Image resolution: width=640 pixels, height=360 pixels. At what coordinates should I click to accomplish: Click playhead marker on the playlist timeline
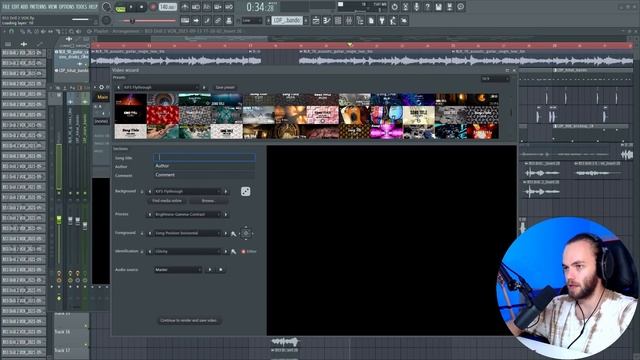pos(350,45)
